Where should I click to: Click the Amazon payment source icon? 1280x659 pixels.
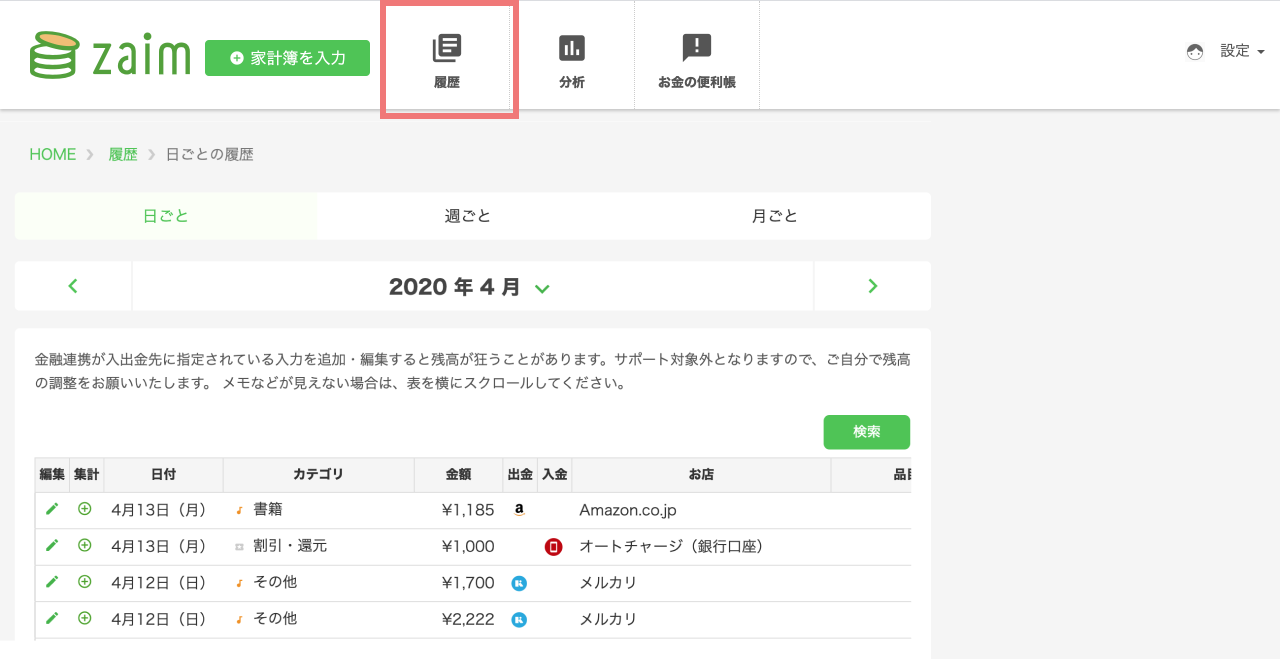519,510
